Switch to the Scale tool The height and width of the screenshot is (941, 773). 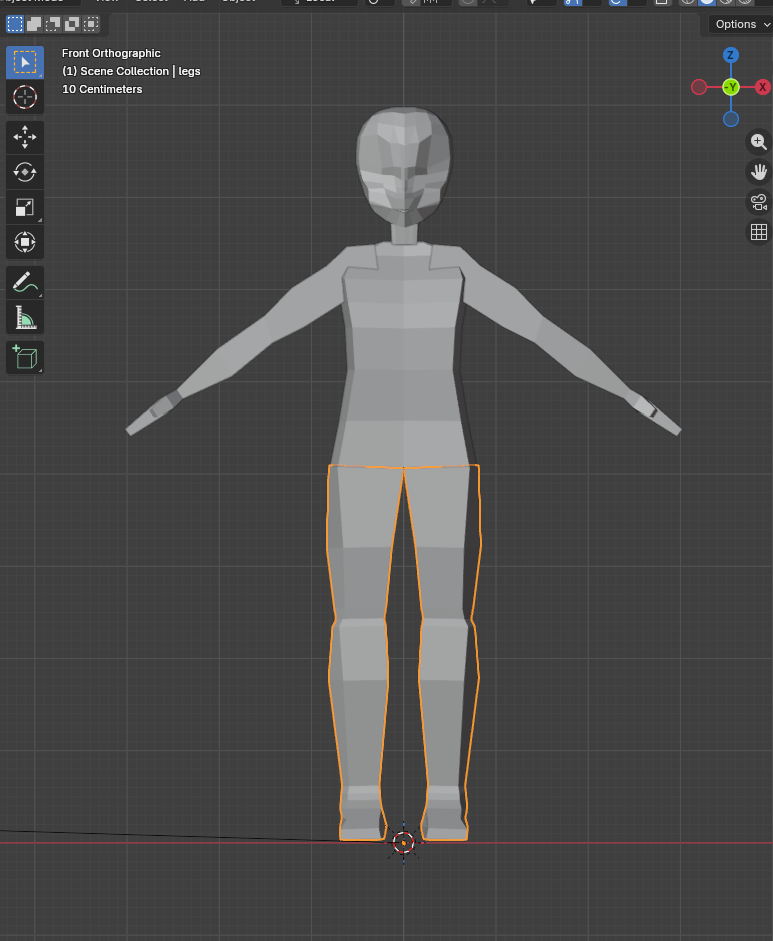25,207
